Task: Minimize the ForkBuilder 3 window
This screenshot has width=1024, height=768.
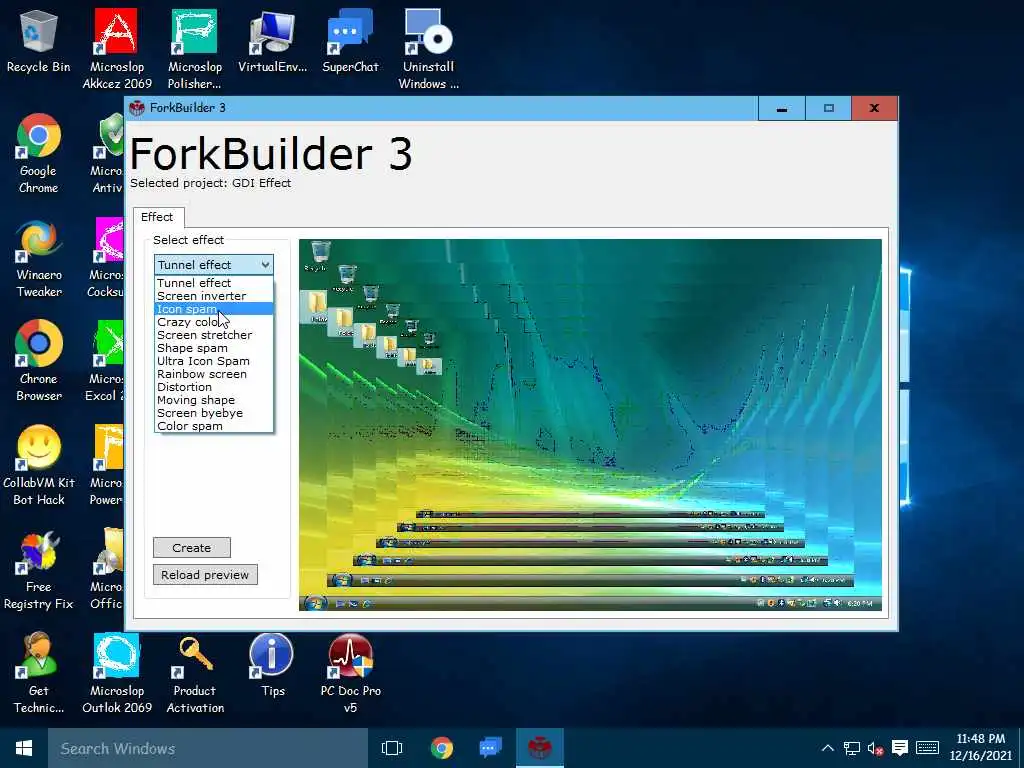Action: click(x=782, y=108)
